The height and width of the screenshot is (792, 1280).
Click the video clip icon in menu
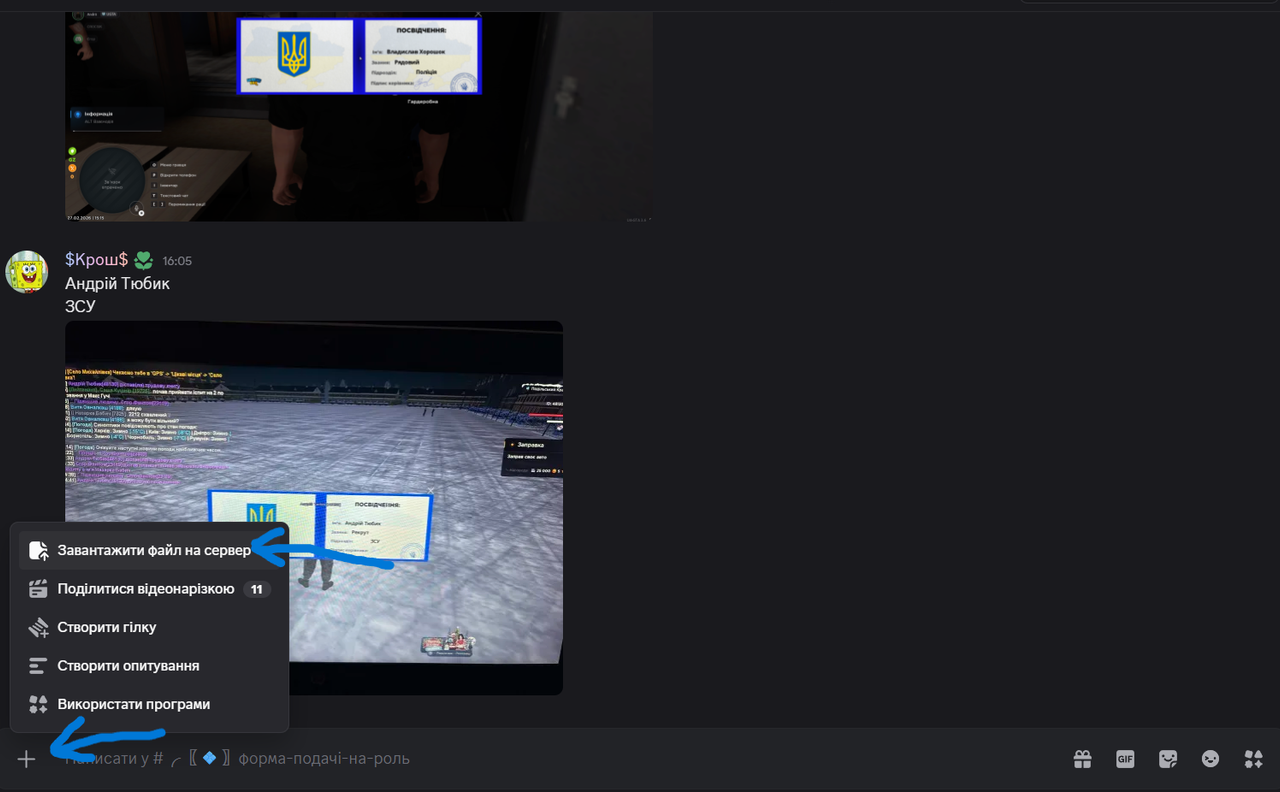pyautogui.click(x=38, y=589)
